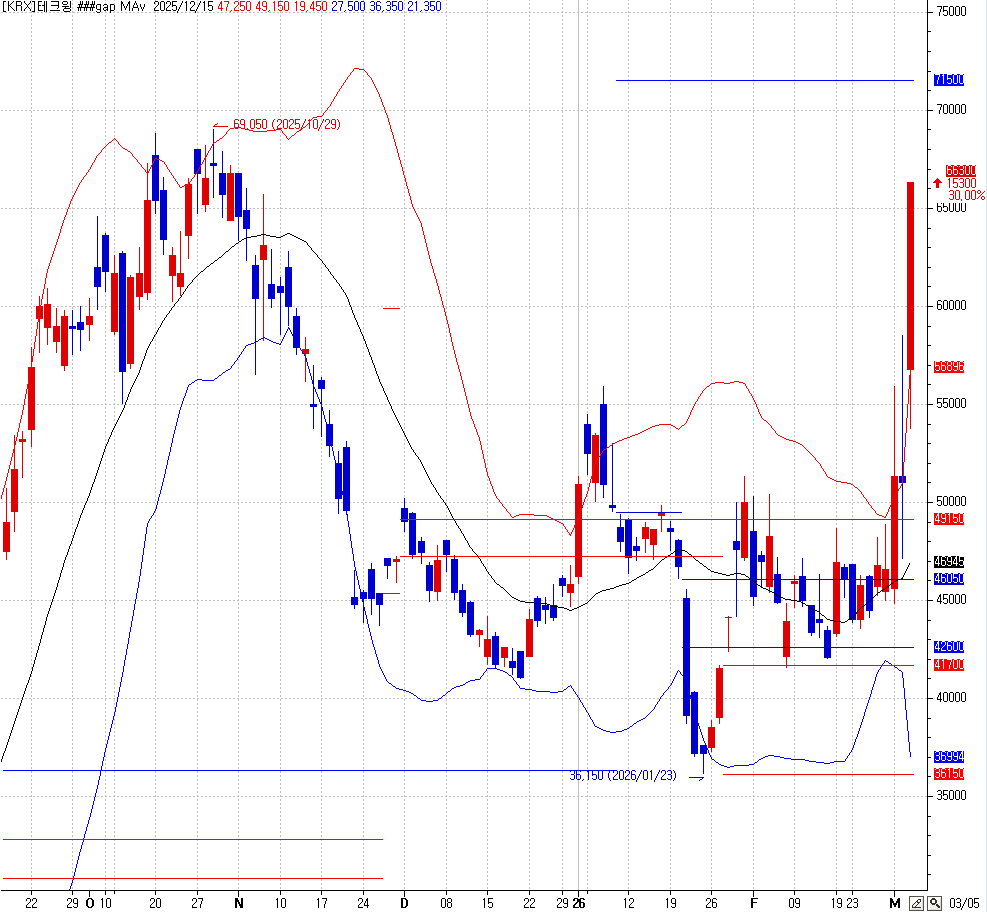Click the pencil drawing tool icon
Screen dimensions: 987x912
[x=916, y=903]
